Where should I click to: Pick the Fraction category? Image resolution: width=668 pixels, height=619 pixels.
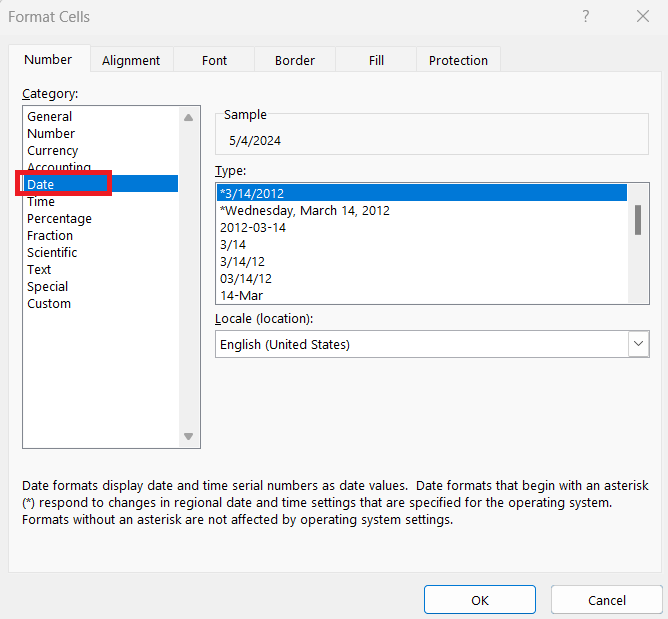click(x=101, y=236)
